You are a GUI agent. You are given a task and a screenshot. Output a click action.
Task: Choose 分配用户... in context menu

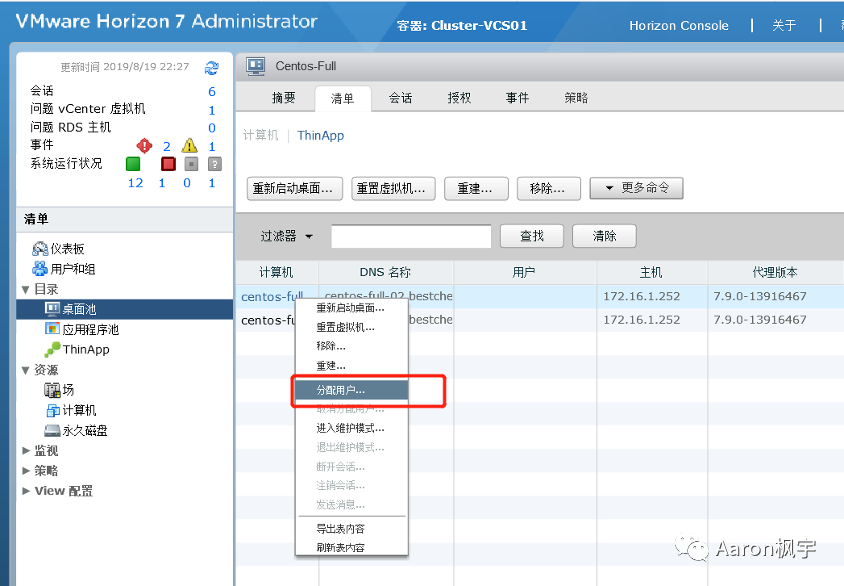(352, 390)
